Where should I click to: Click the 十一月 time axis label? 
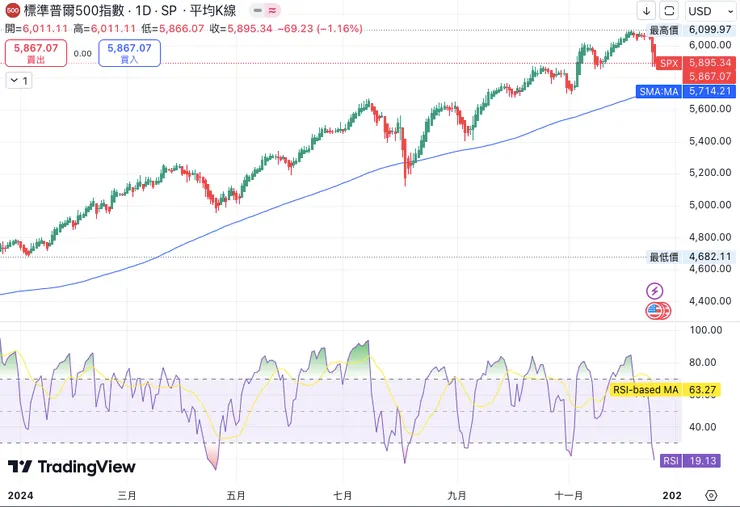[x=569, y=495]
